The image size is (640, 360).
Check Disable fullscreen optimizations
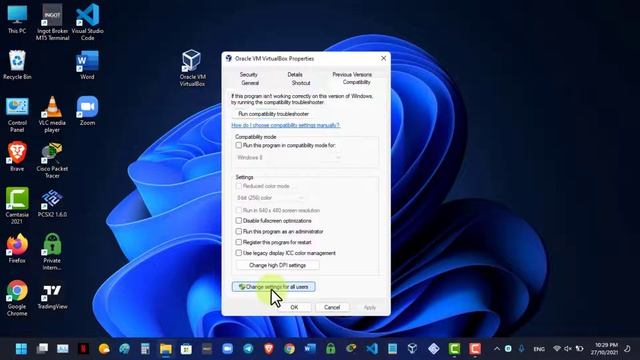tap(239, 220)
